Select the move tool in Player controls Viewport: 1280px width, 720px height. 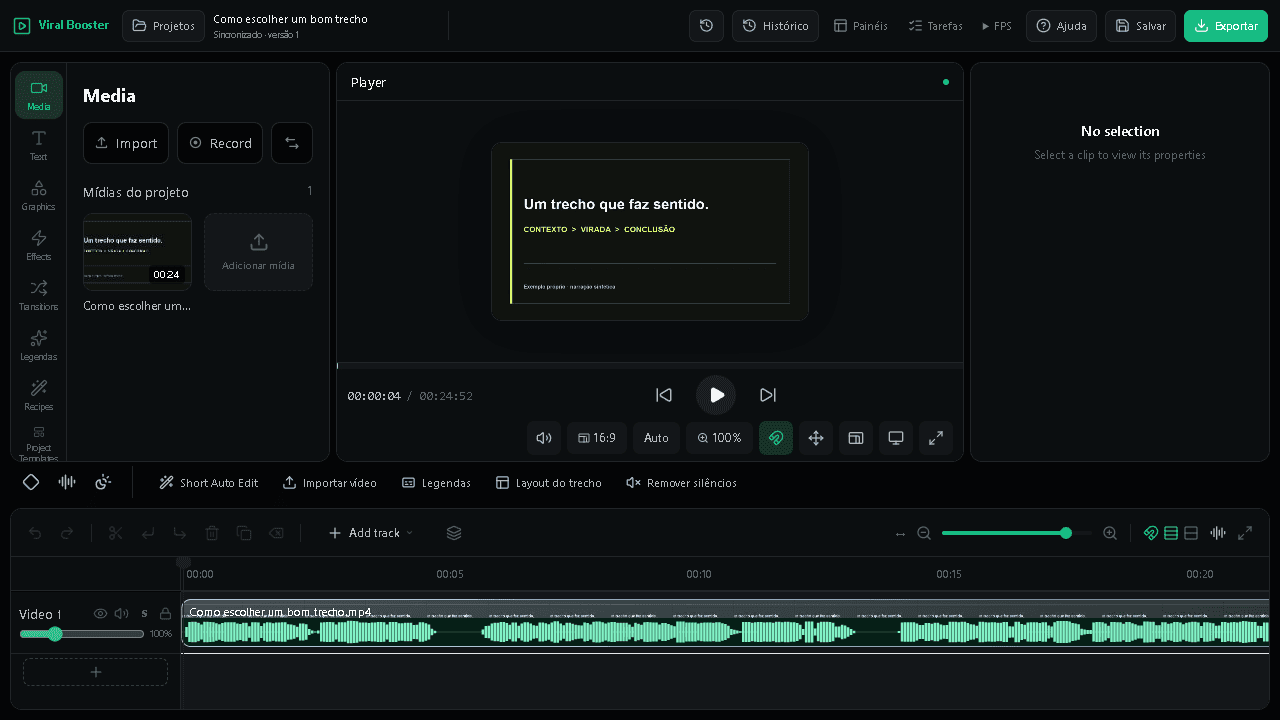[816, 438]
